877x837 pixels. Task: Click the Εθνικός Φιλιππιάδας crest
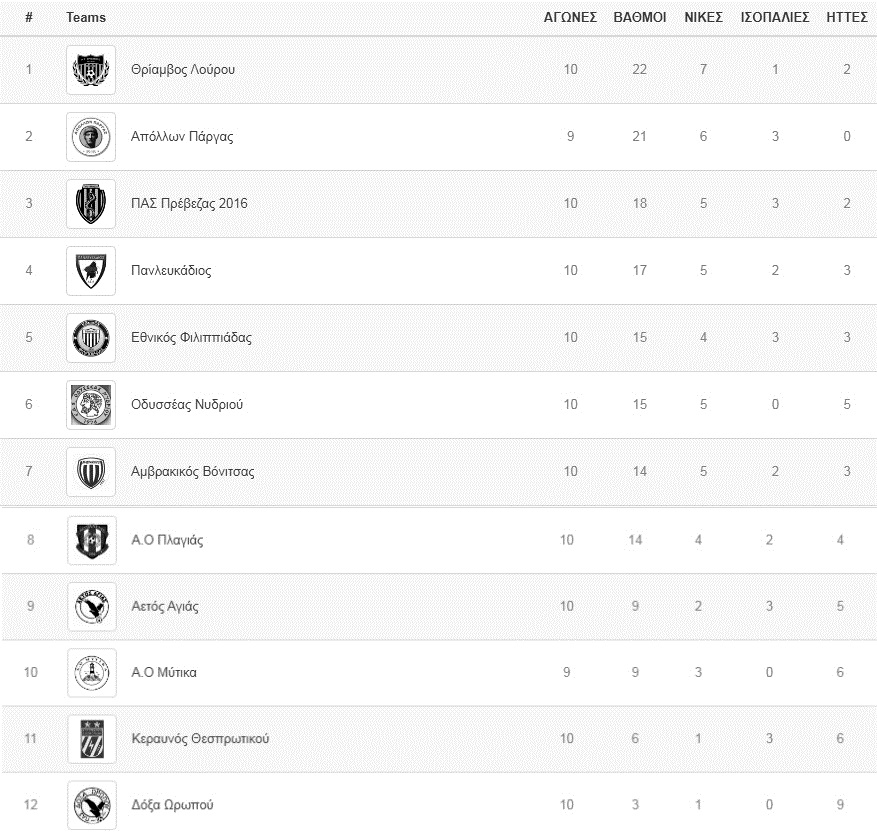point(91,338)
